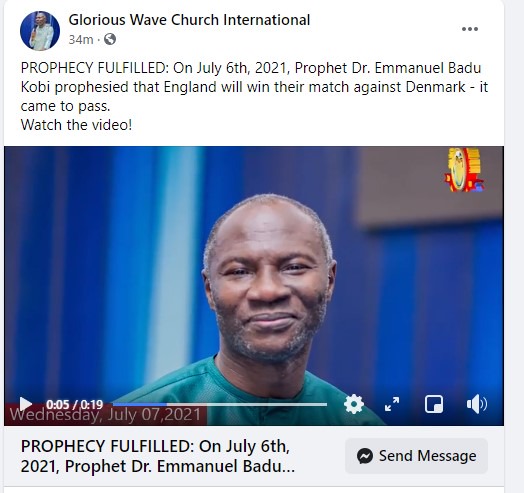Viewport: 524px width, 493px height.
Task: Open the 34m post timestamp
Action: pyautogui.click(x=81, y=40)
